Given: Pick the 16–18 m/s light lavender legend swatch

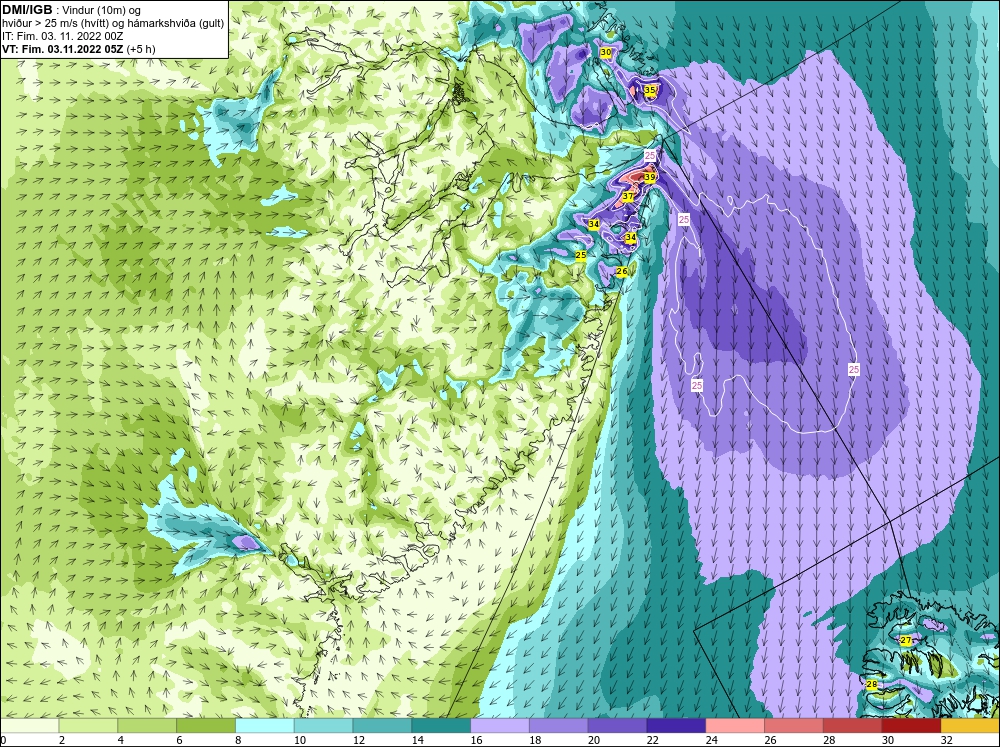Looking at the screenshot, I should click(x=500, y=726).
